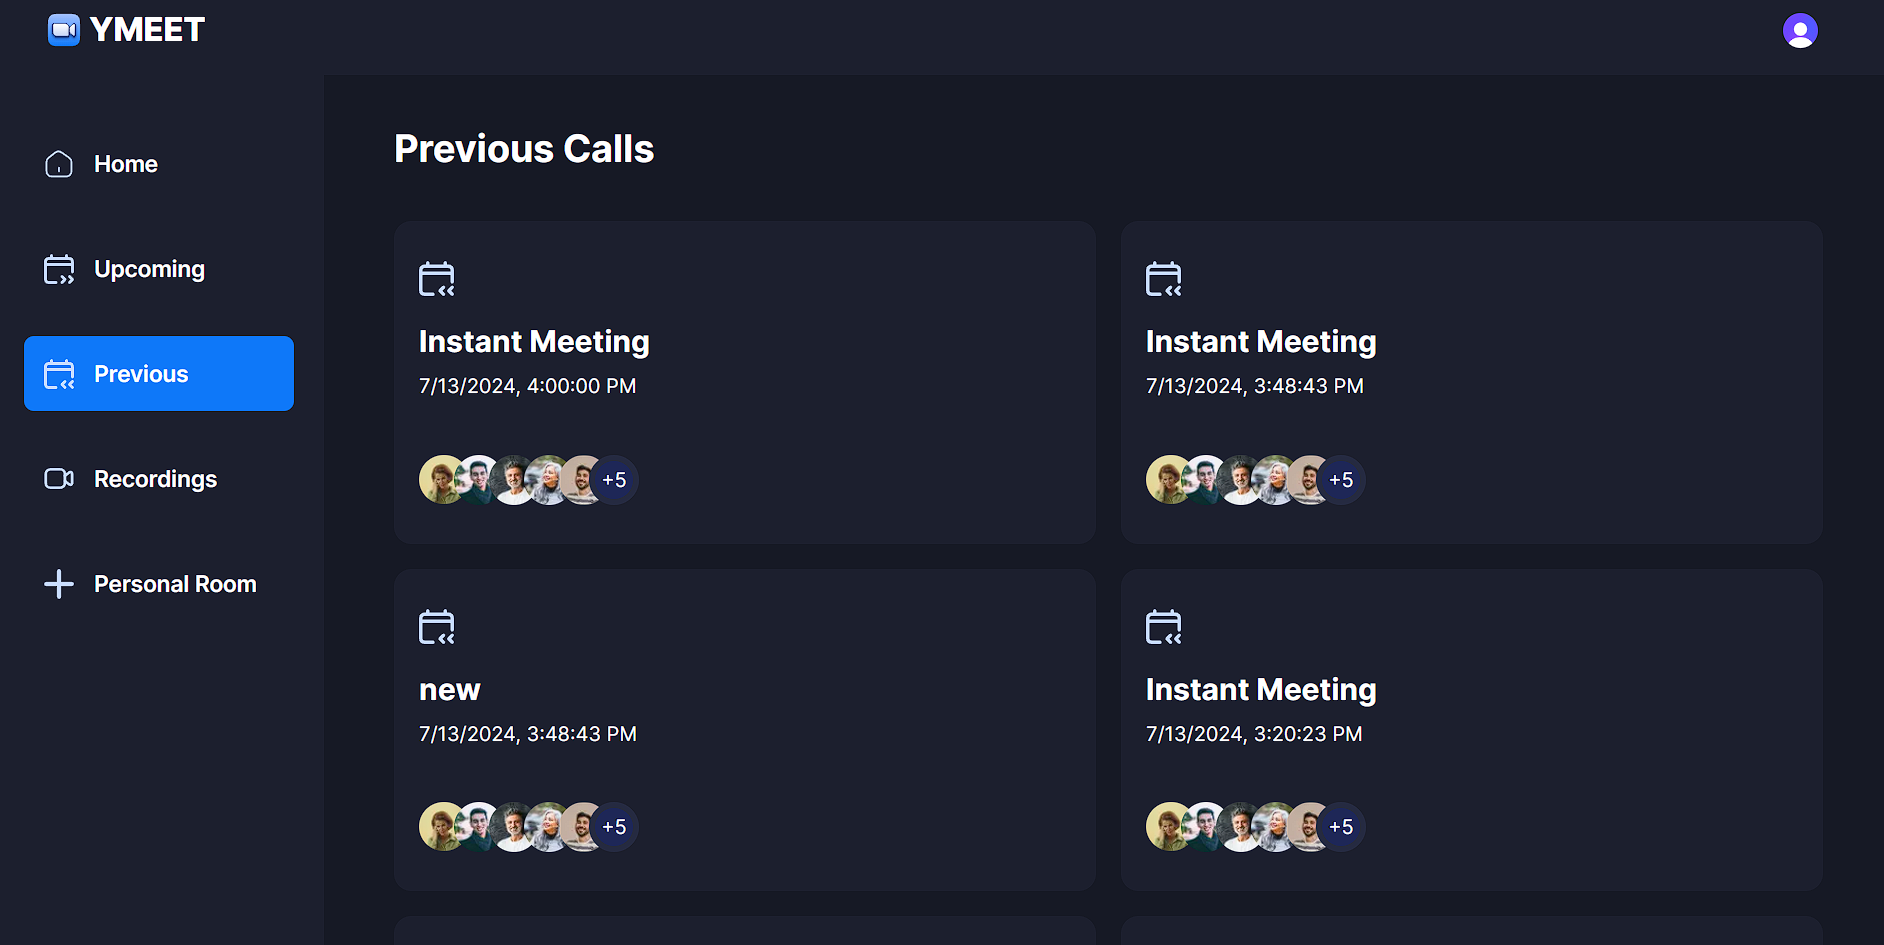
Task: Click first attendee avatar on top-right meeting card
Action: coord(1167,480)
